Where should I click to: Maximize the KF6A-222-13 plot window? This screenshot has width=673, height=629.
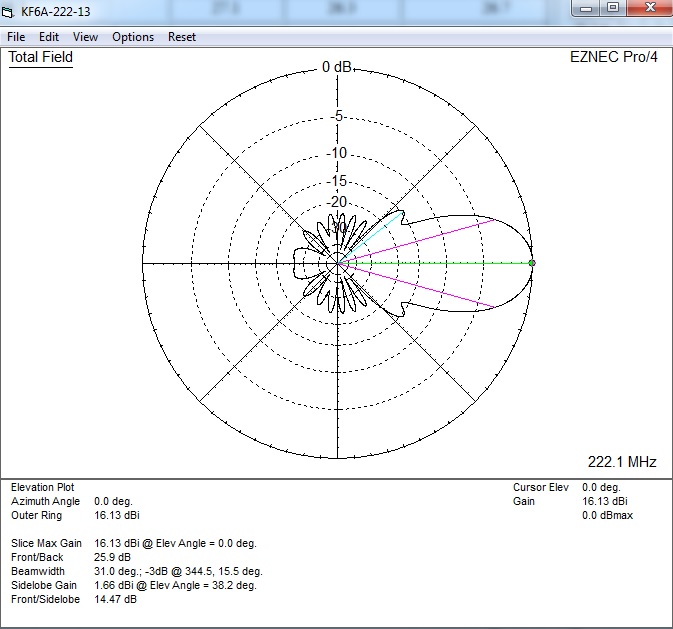click(614, 9)
